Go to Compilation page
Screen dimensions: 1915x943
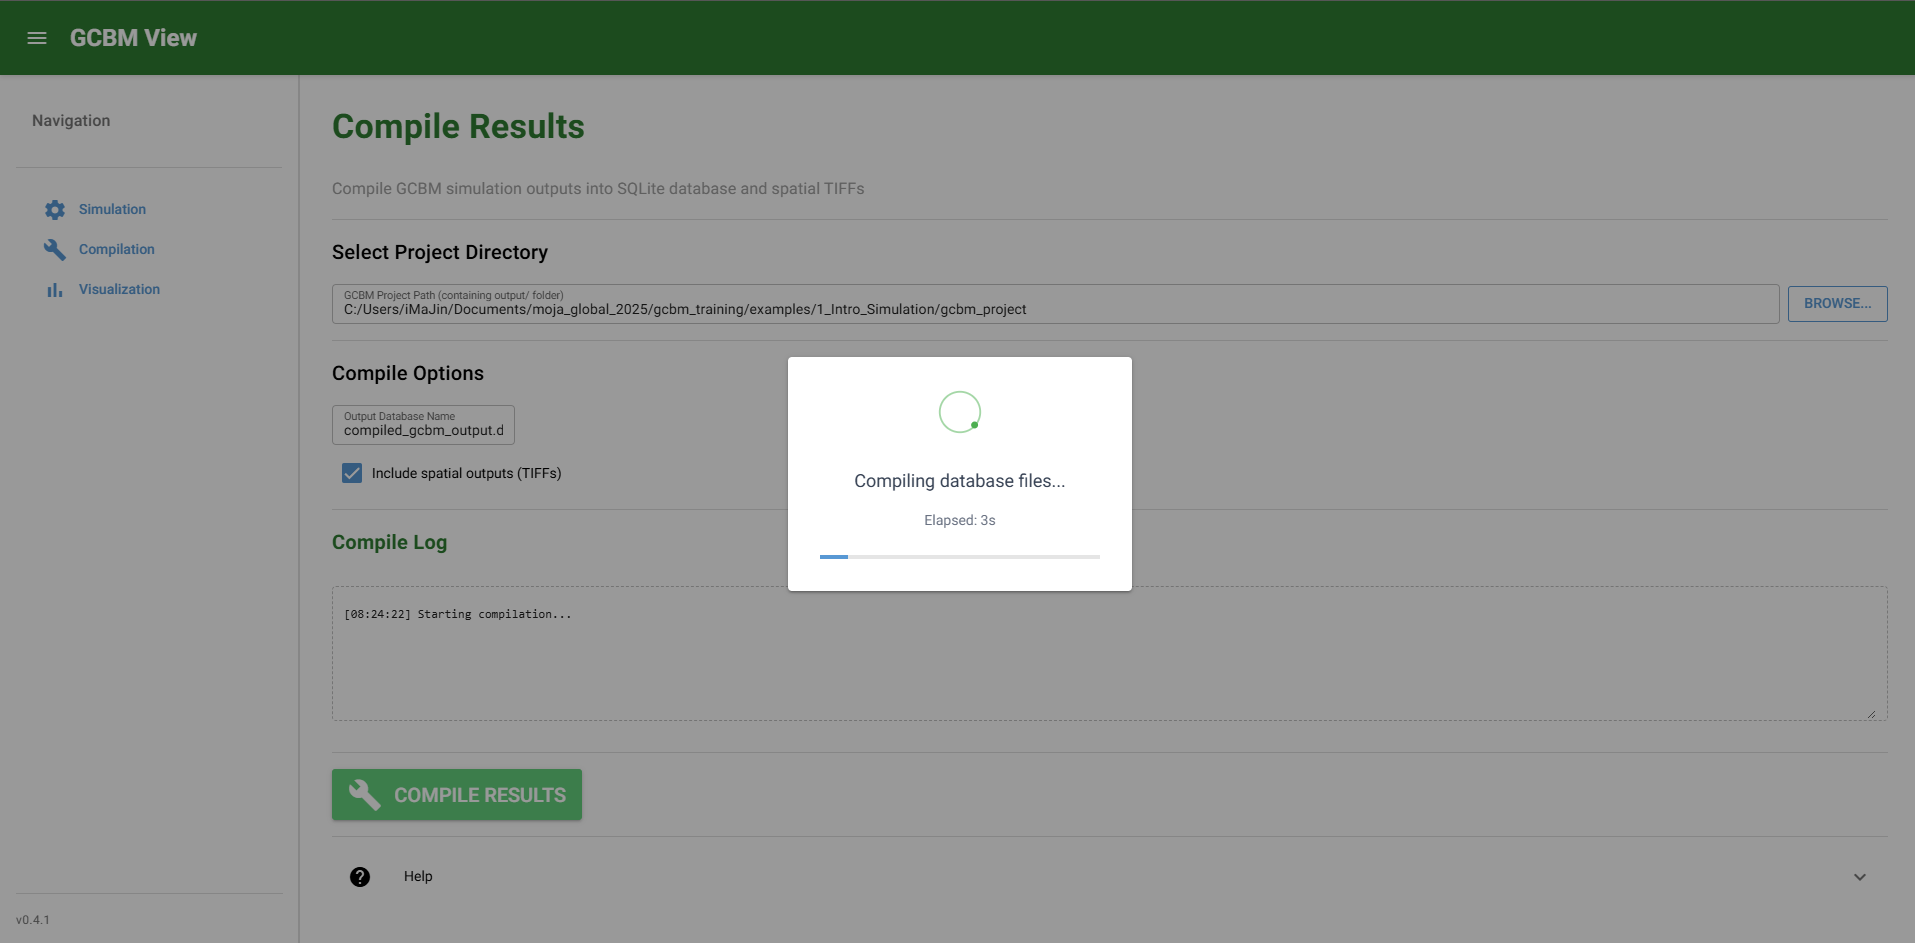(117, 249)
